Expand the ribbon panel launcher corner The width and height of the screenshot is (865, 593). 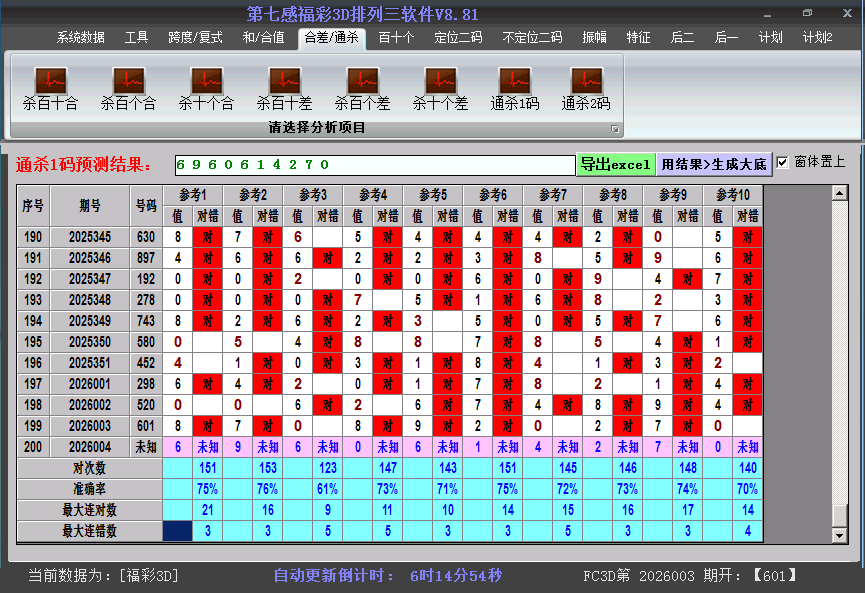(615, 129)
